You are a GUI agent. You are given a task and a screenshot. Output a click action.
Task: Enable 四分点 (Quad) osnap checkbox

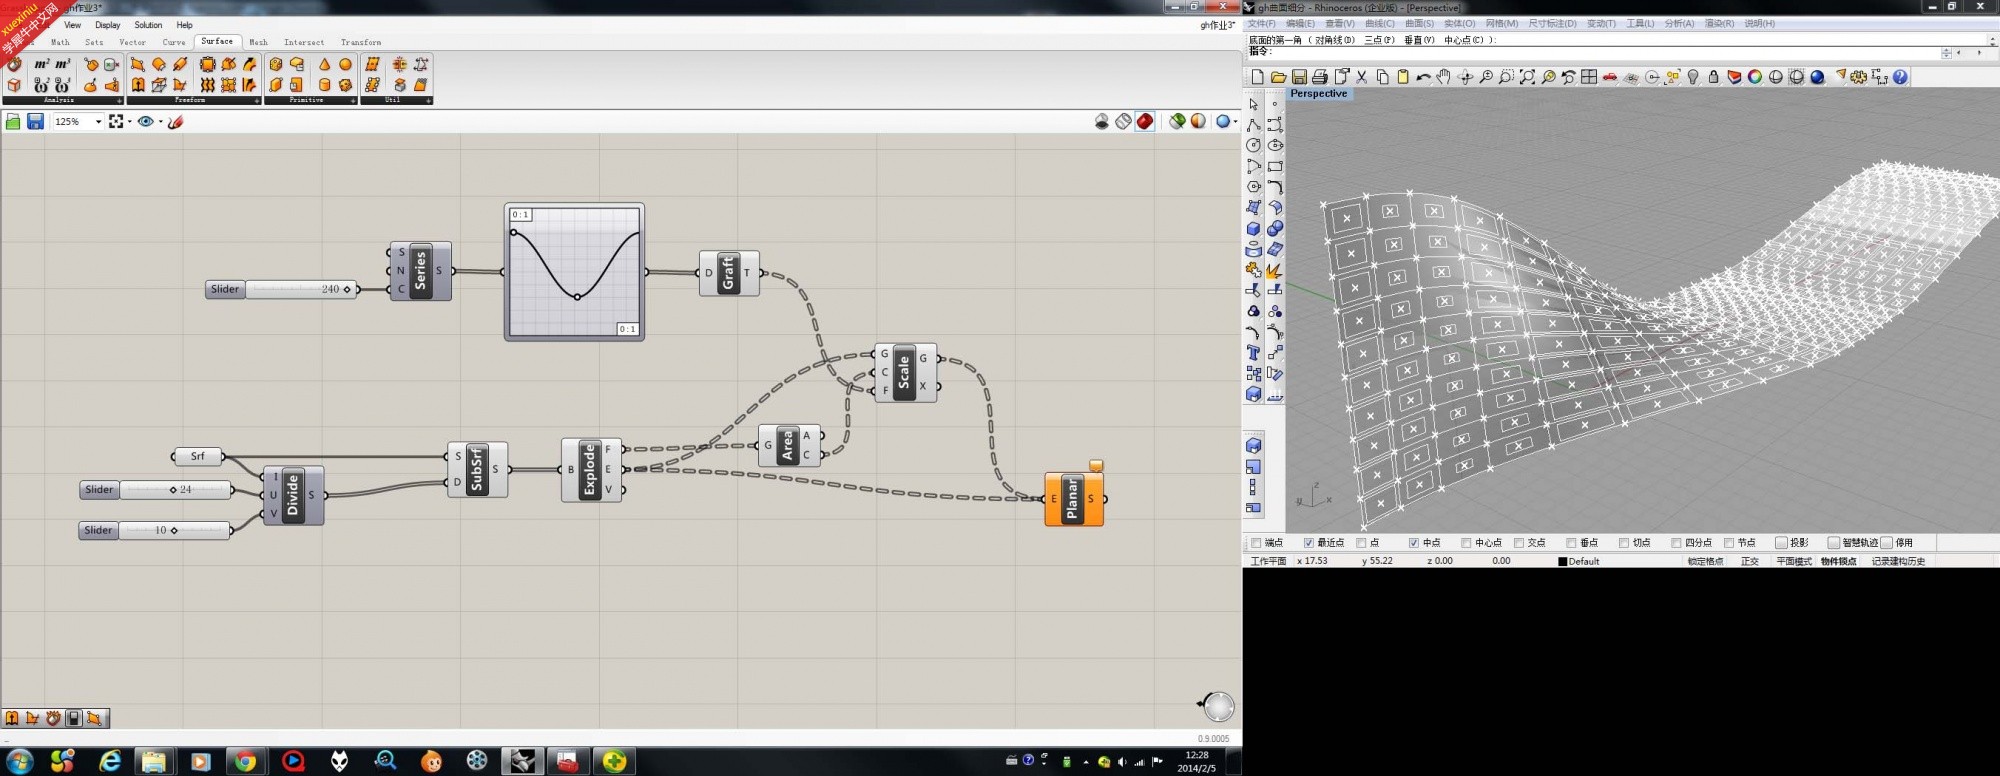pos(1676,543)
